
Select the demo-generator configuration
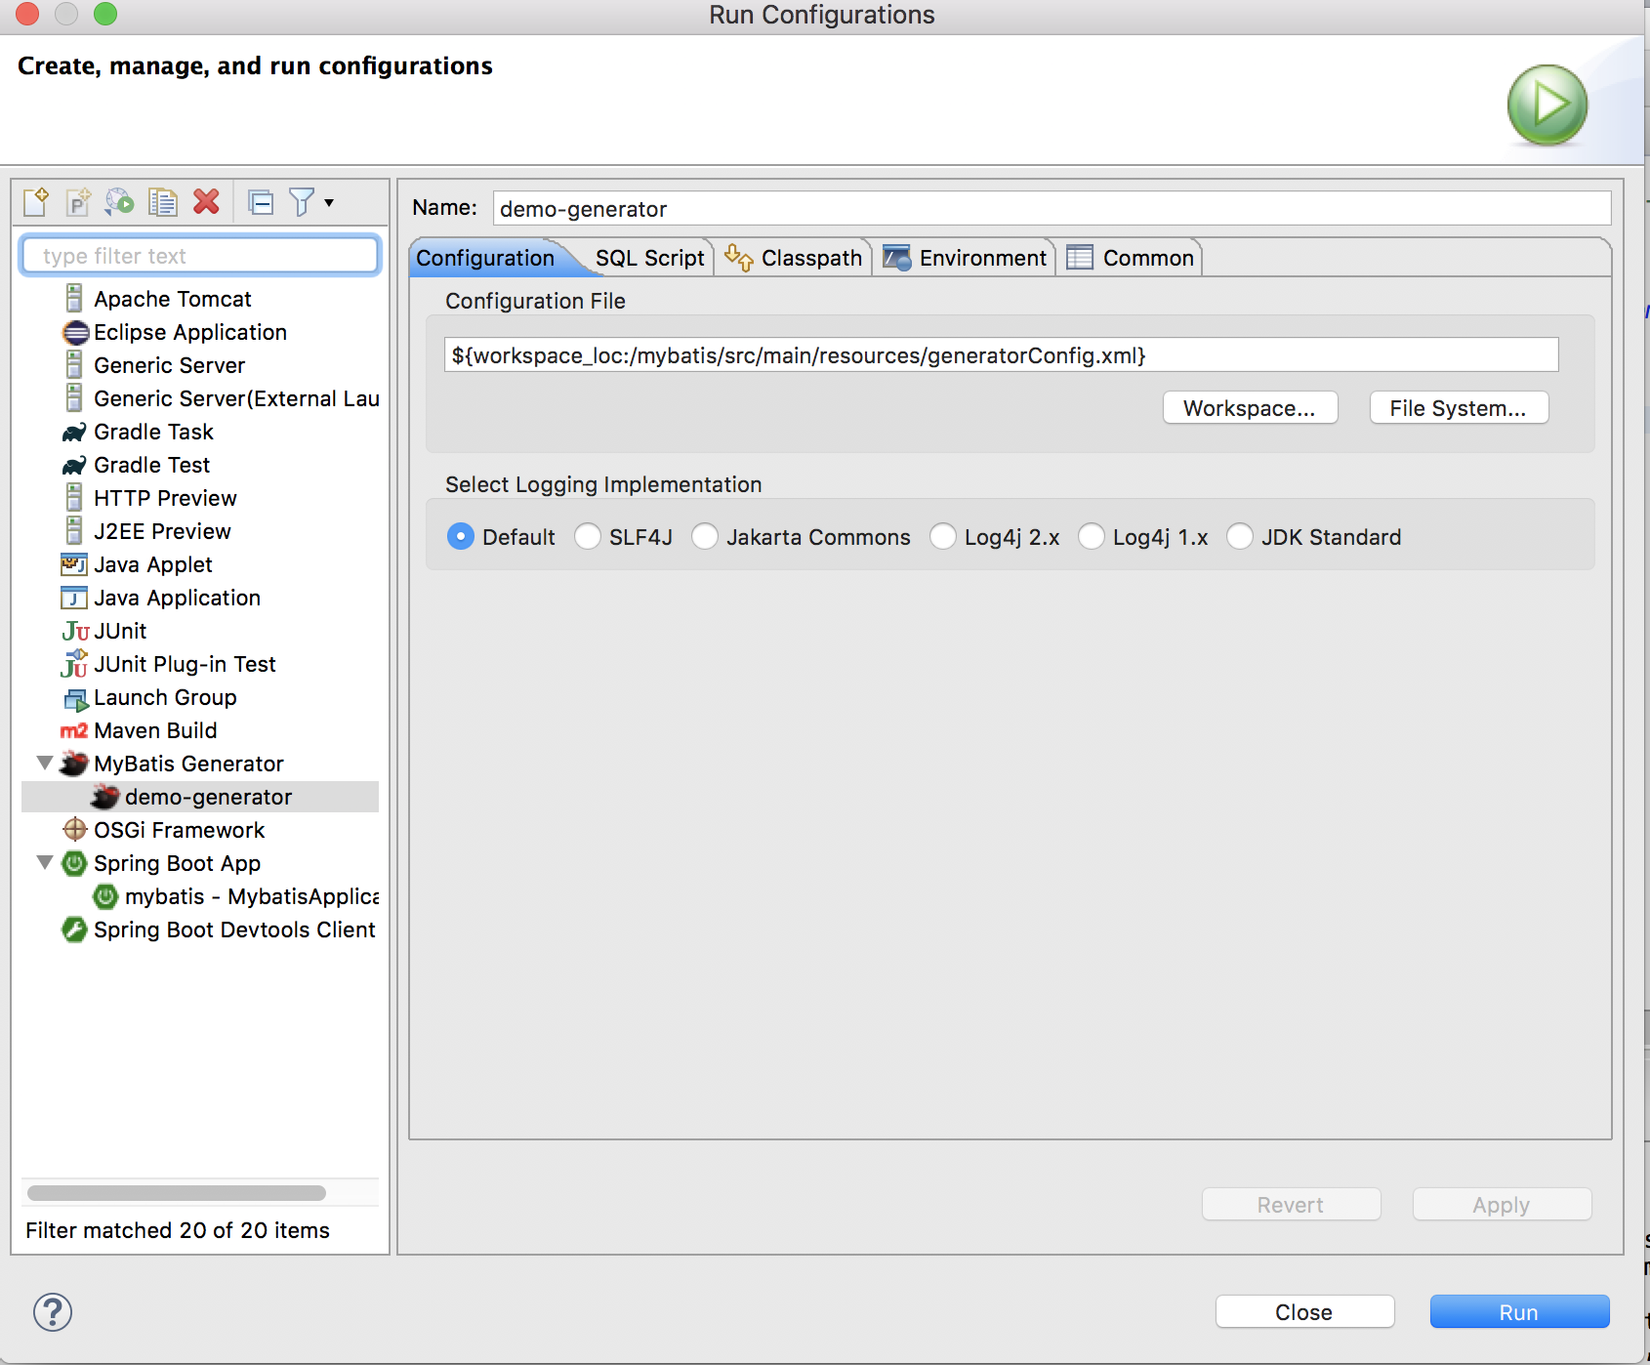pyautogui.click(x=200, y=797)
